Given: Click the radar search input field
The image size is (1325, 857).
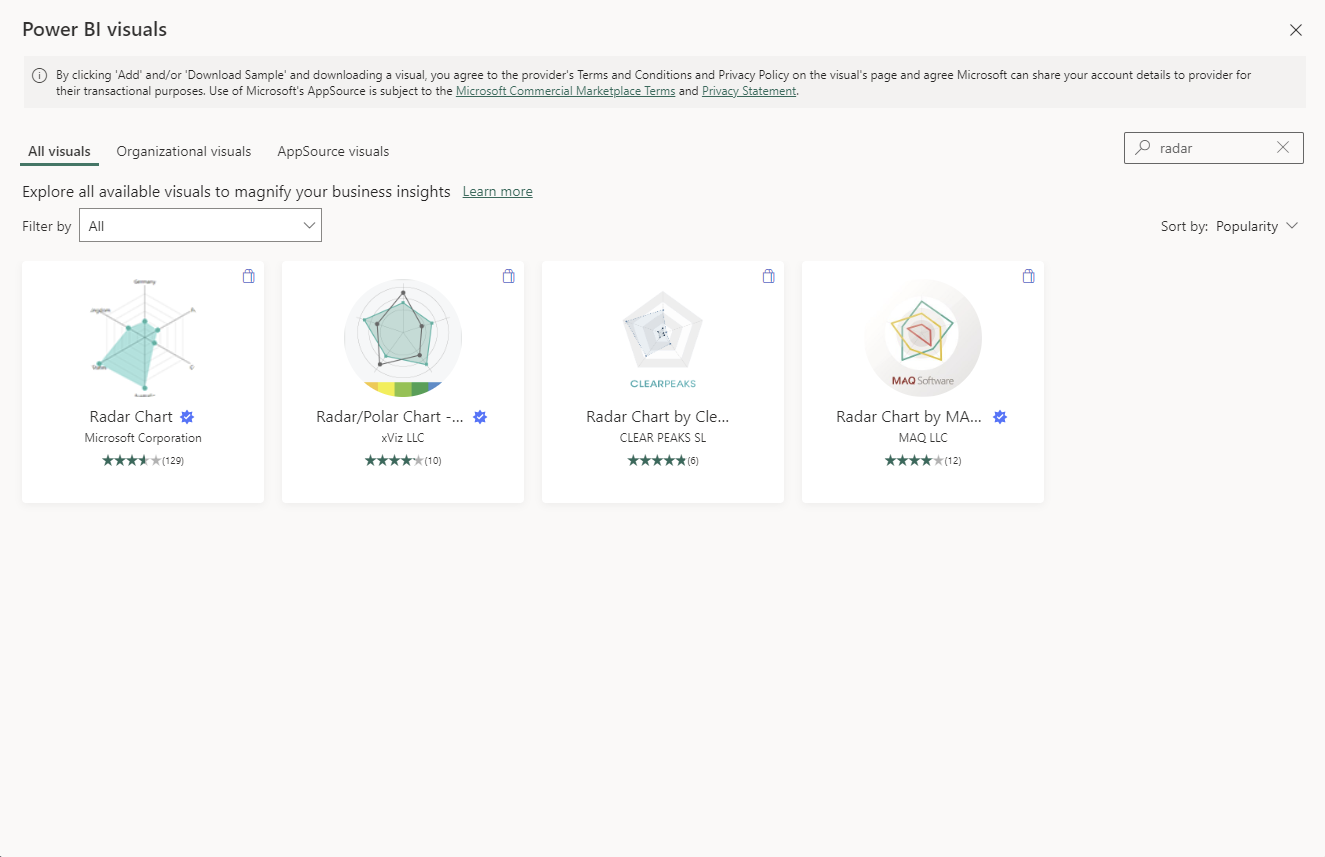Looking at the screenshot, I should click(1210, 148).
